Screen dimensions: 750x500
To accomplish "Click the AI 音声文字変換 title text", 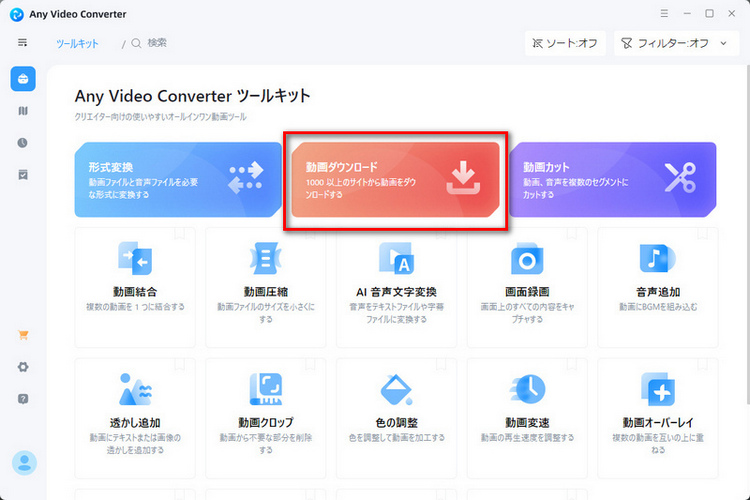I will 397,292.
